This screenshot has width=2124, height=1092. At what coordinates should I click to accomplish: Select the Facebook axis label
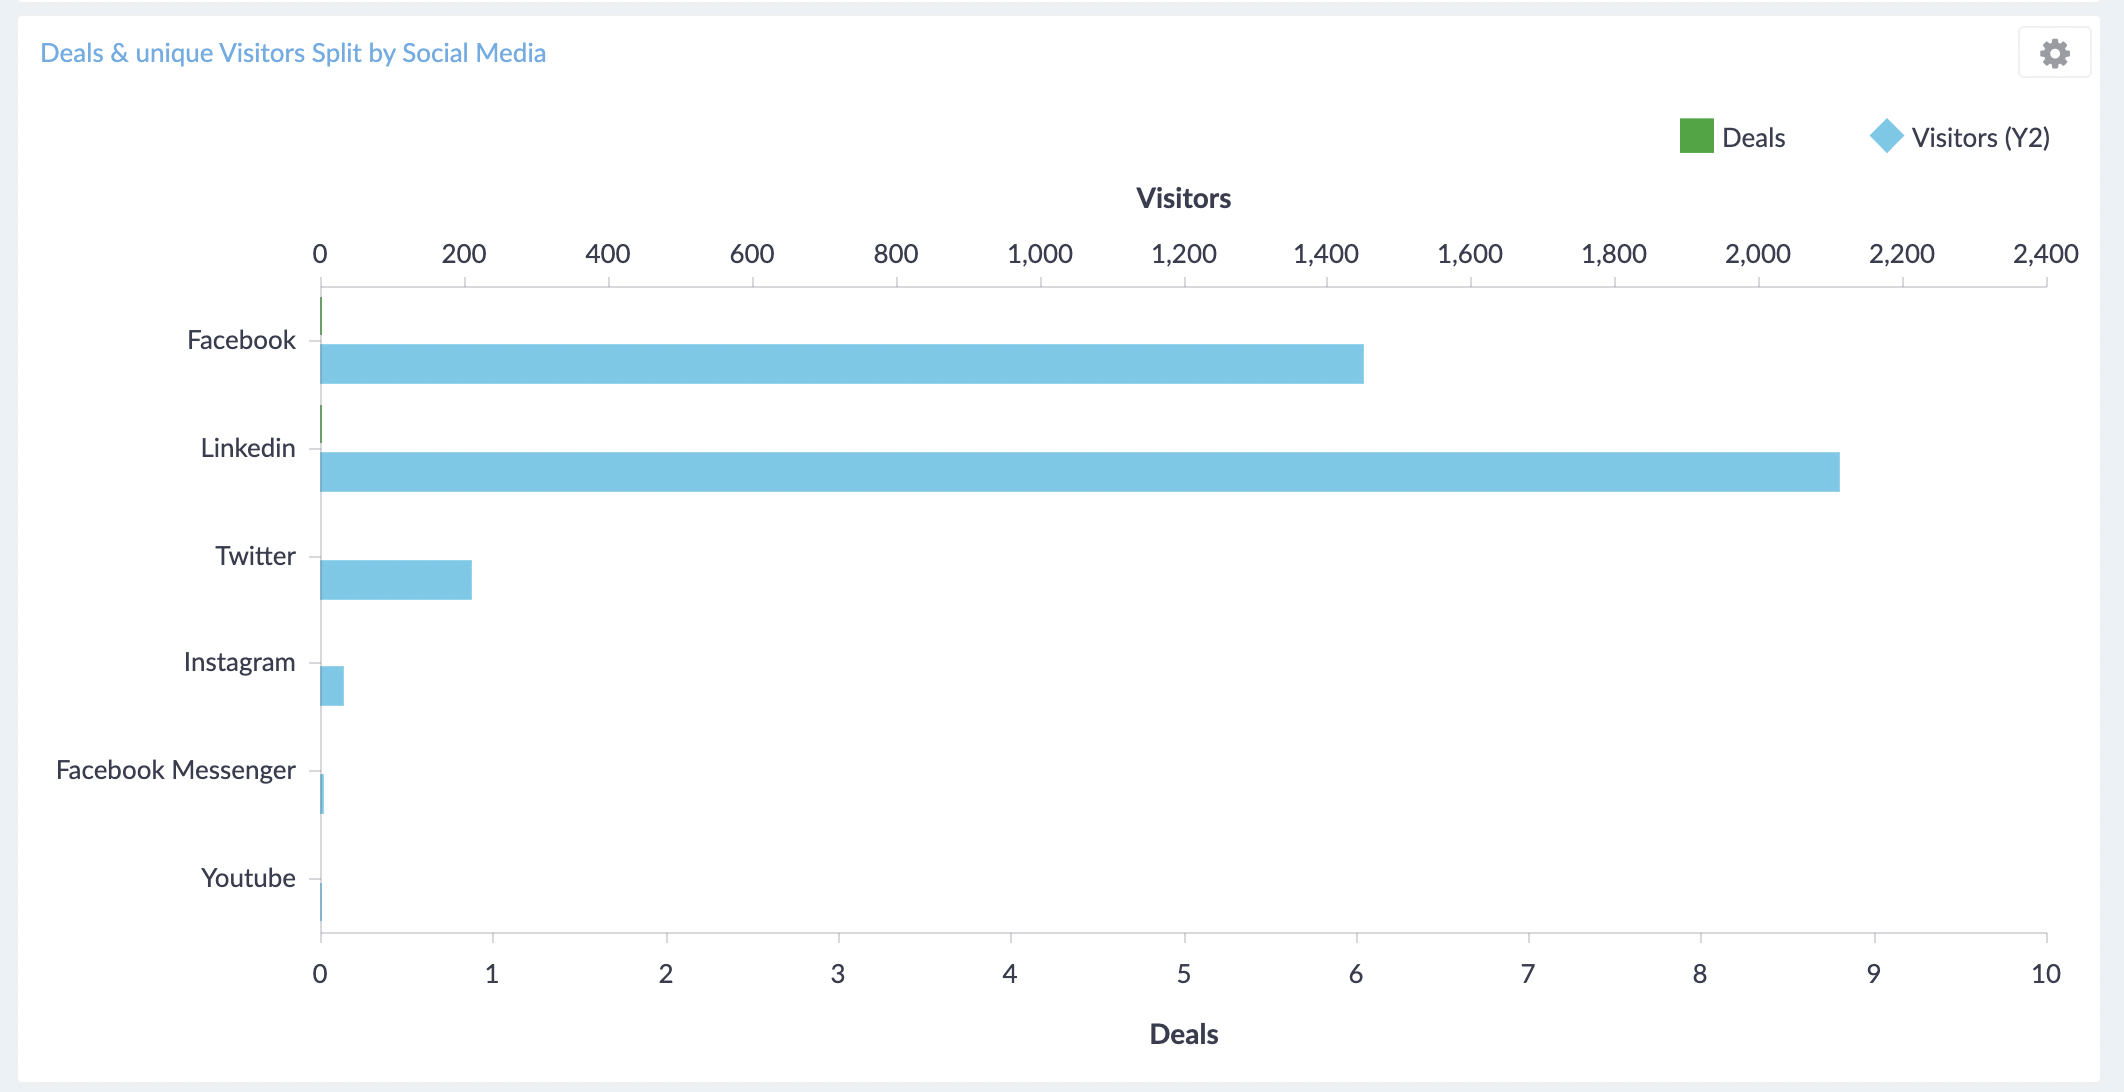(241, 341)
